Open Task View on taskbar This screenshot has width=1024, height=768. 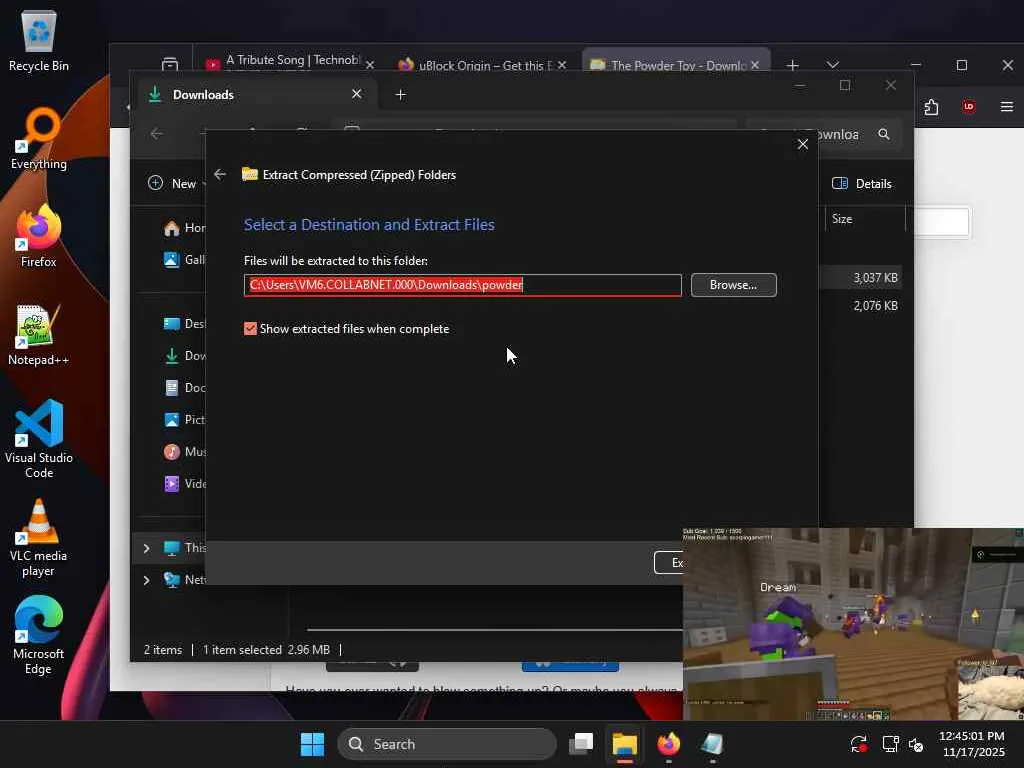(581, 744)
